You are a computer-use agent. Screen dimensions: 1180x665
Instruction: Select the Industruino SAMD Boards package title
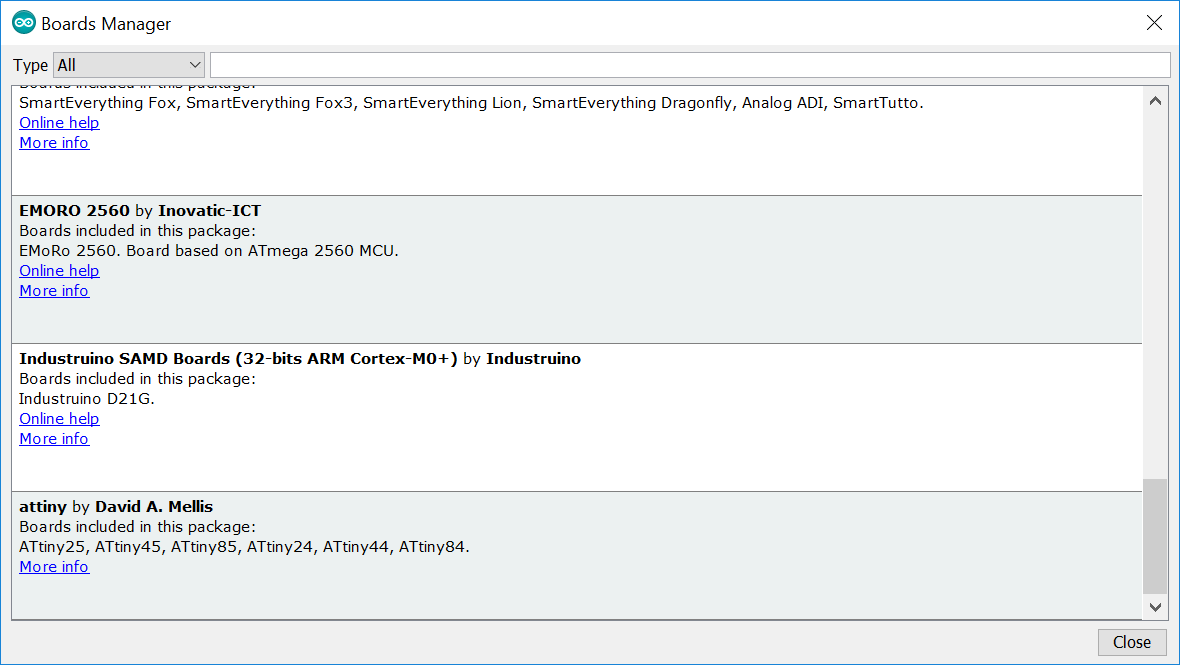point(238,359)
